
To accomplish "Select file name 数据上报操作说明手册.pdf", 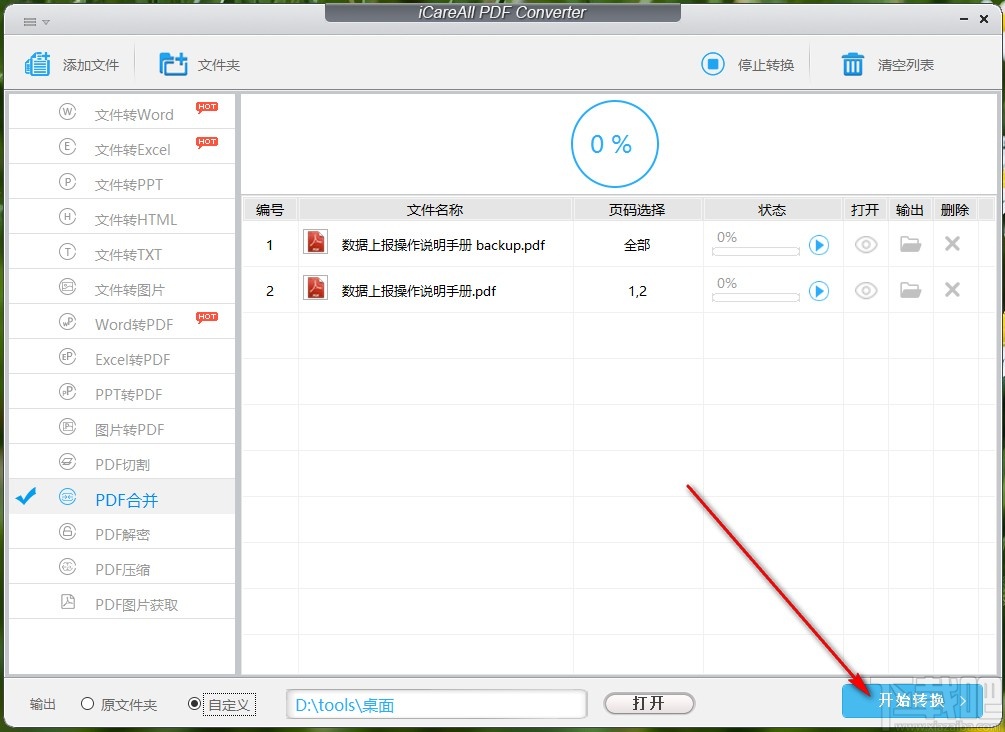I will click(x=419, y=291).
